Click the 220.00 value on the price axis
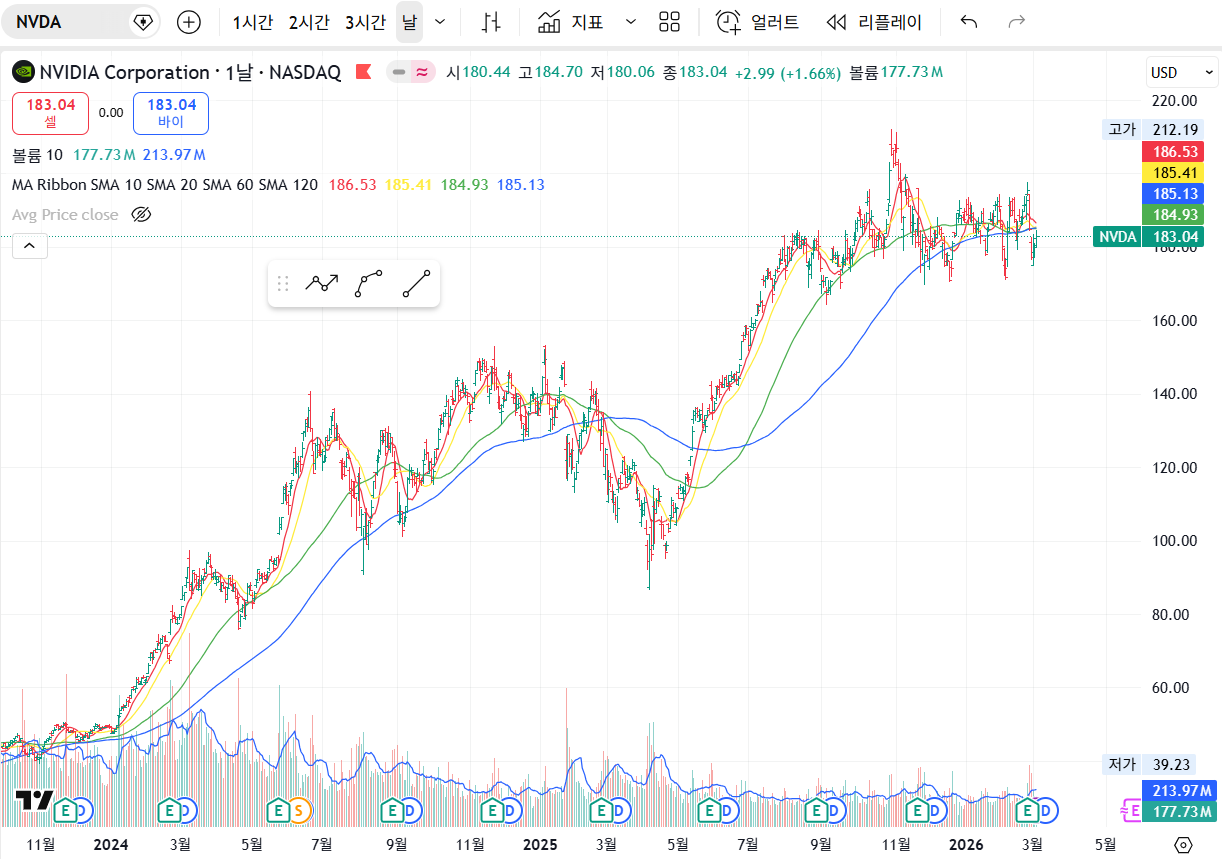The width and height of the screenshot is (1222, 859). point(1175,100)
